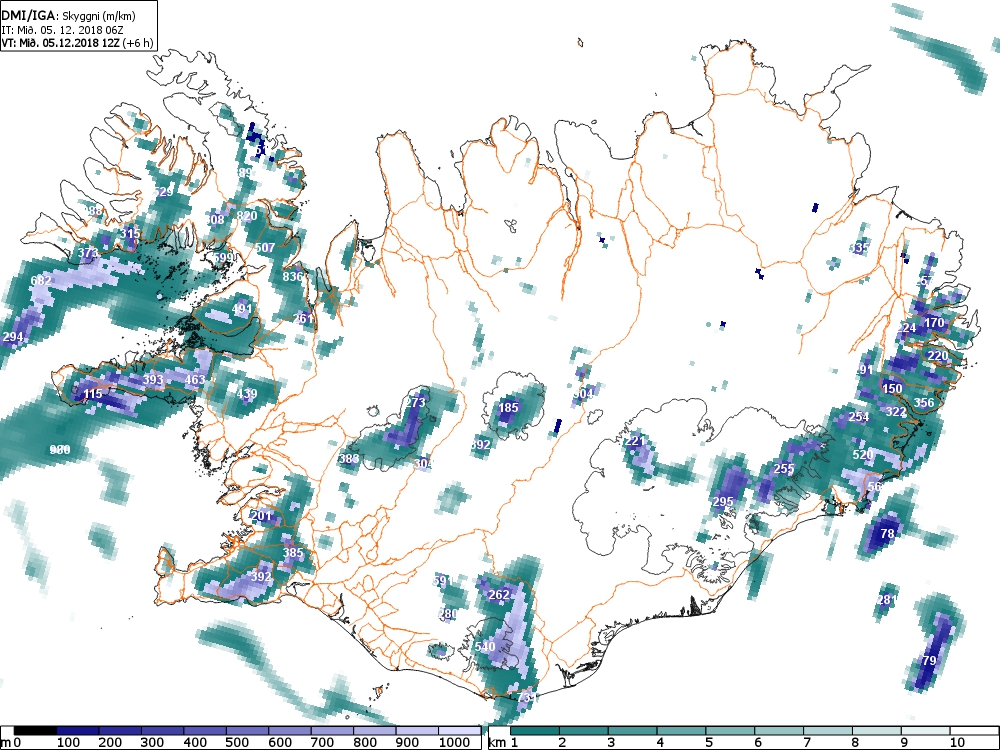Click the 507 visibility value
The height and width of the screenshot is (750, 1000).
[265, 247]
